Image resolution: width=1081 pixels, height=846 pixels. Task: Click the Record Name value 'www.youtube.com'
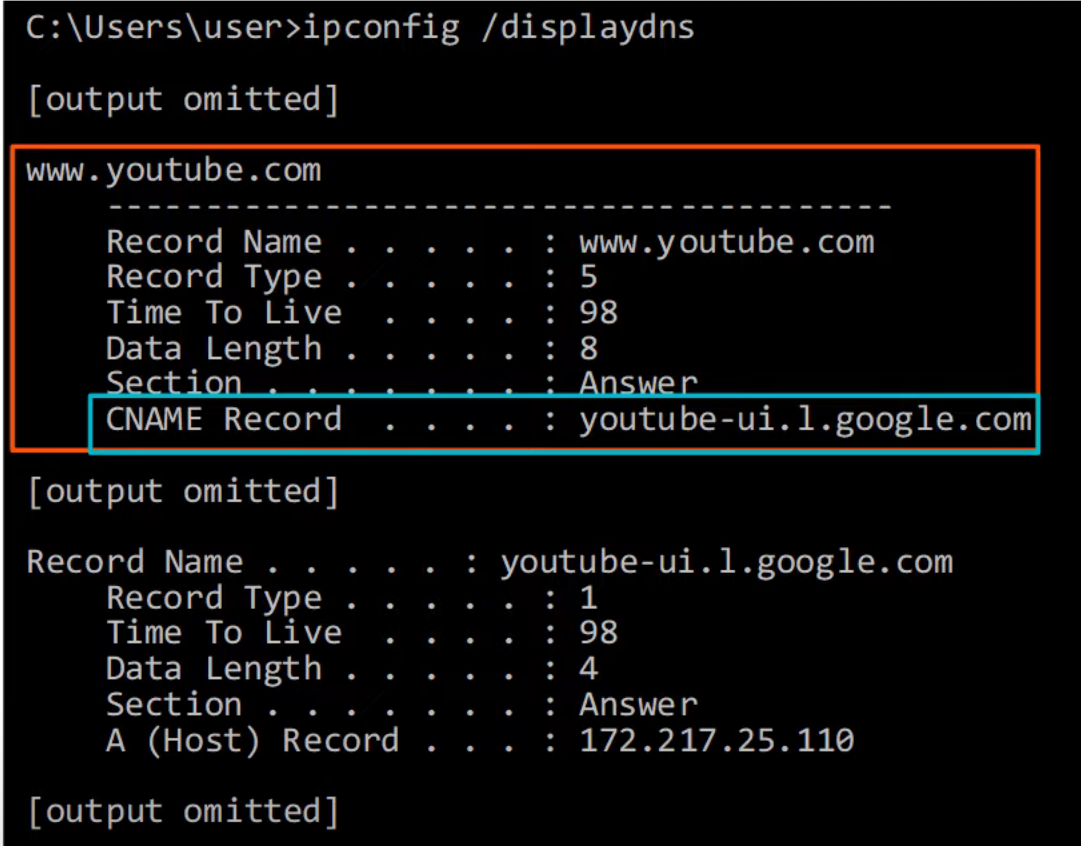pos(727,242)
